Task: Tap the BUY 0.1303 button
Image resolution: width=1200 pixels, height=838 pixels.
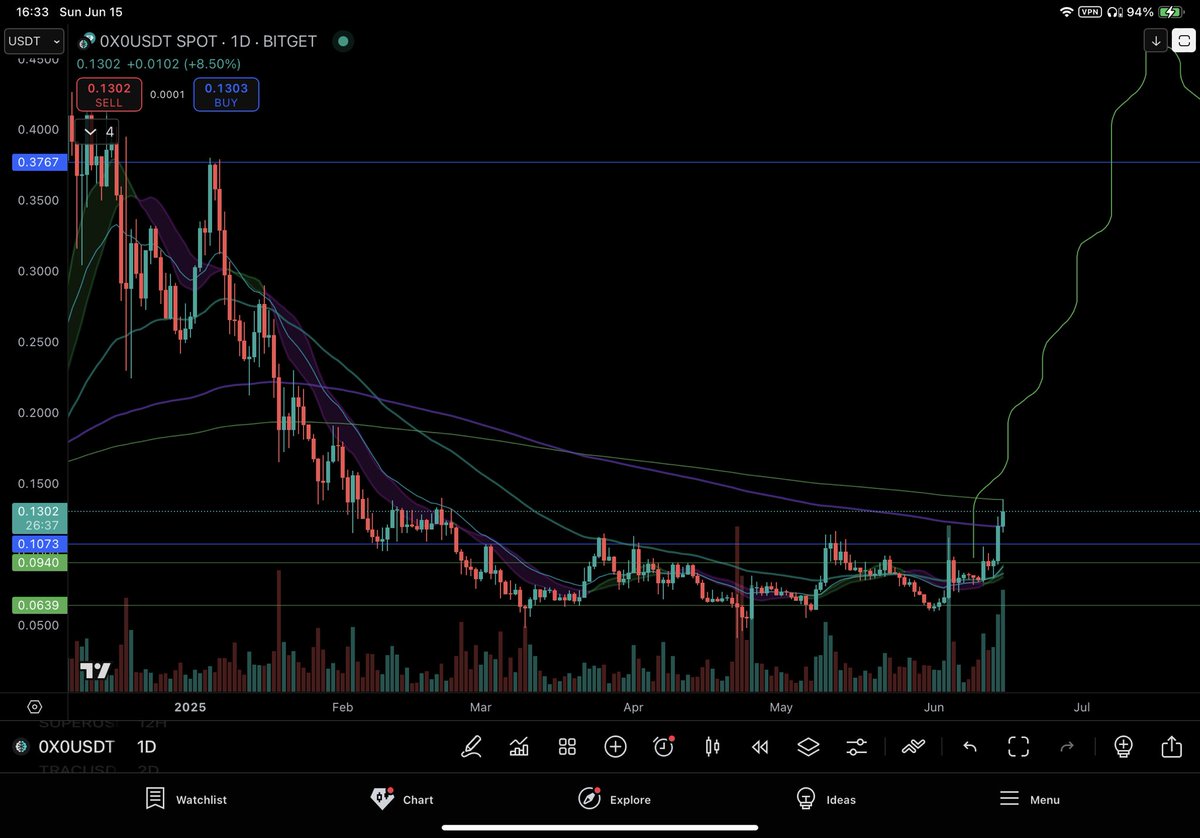Action: 226,95
